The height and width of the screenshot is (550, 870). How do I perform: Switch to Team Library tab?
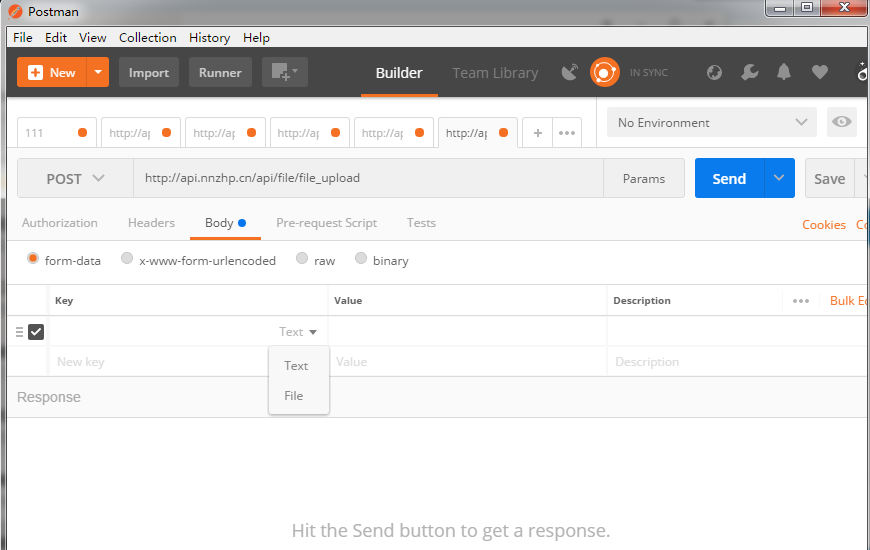495,73
